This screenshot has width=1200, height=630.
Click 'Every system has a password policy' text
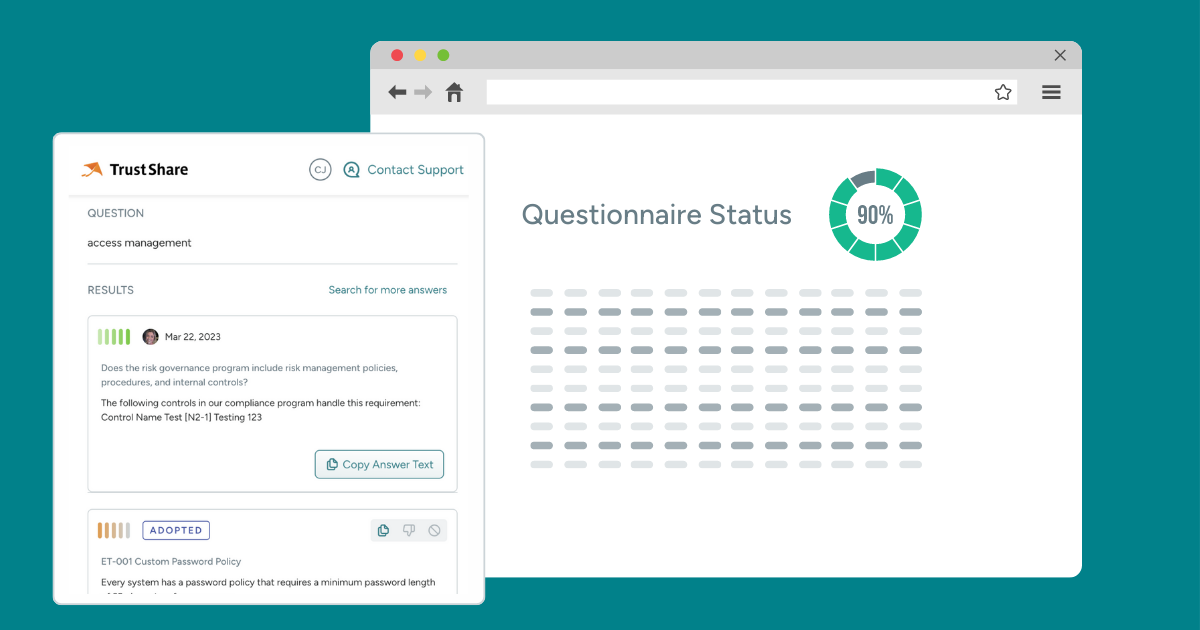point(268,583)
